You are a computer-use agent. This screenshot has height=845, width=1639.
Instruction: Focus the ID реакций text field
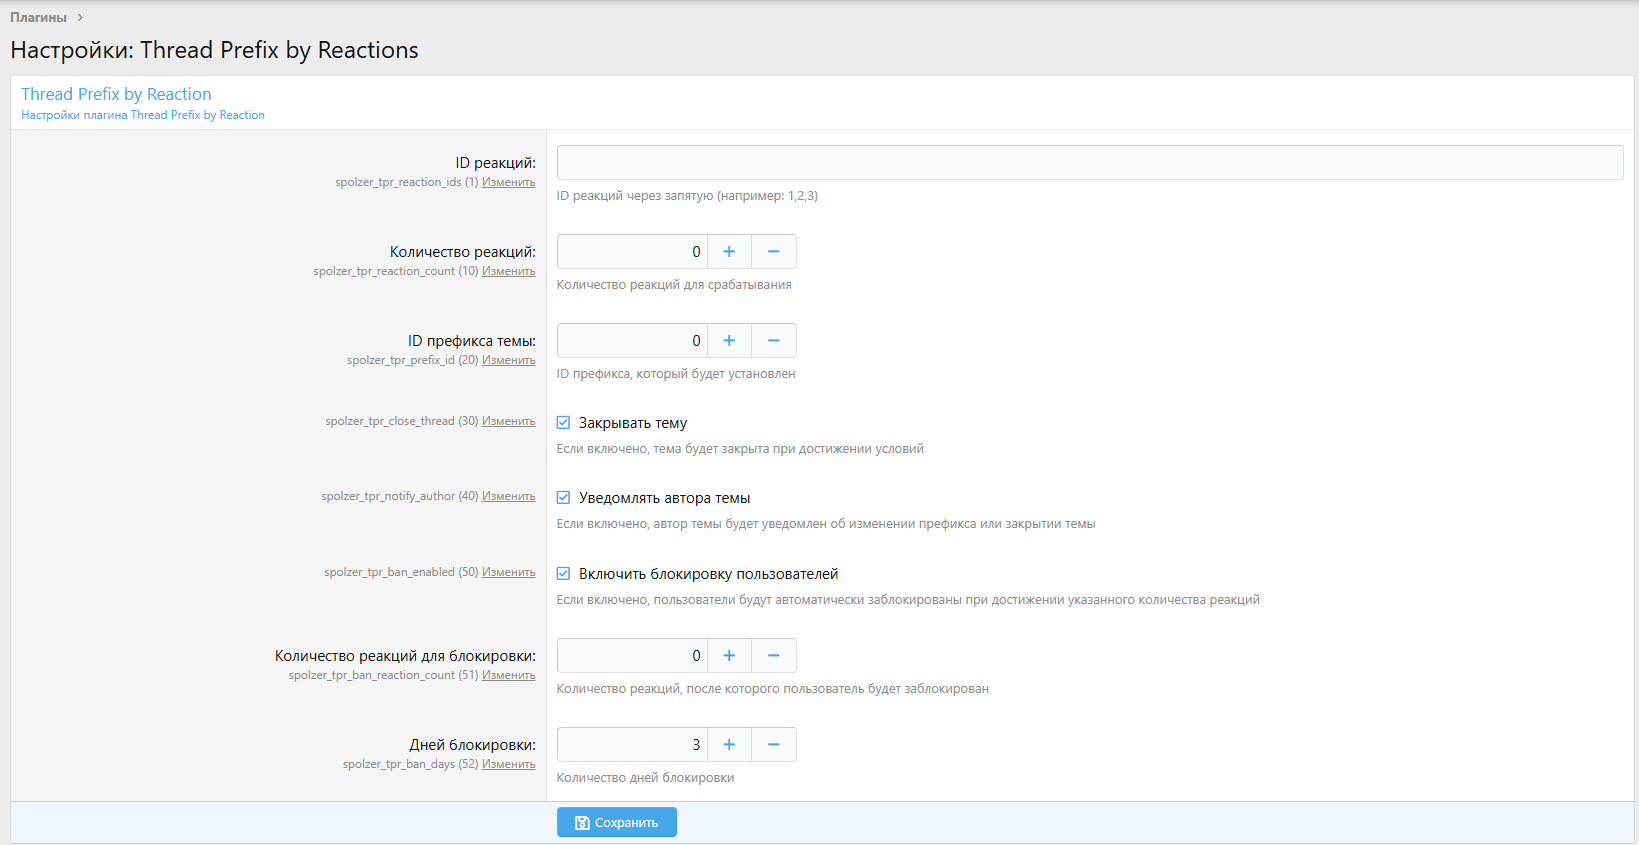[x=1089, y=163]
